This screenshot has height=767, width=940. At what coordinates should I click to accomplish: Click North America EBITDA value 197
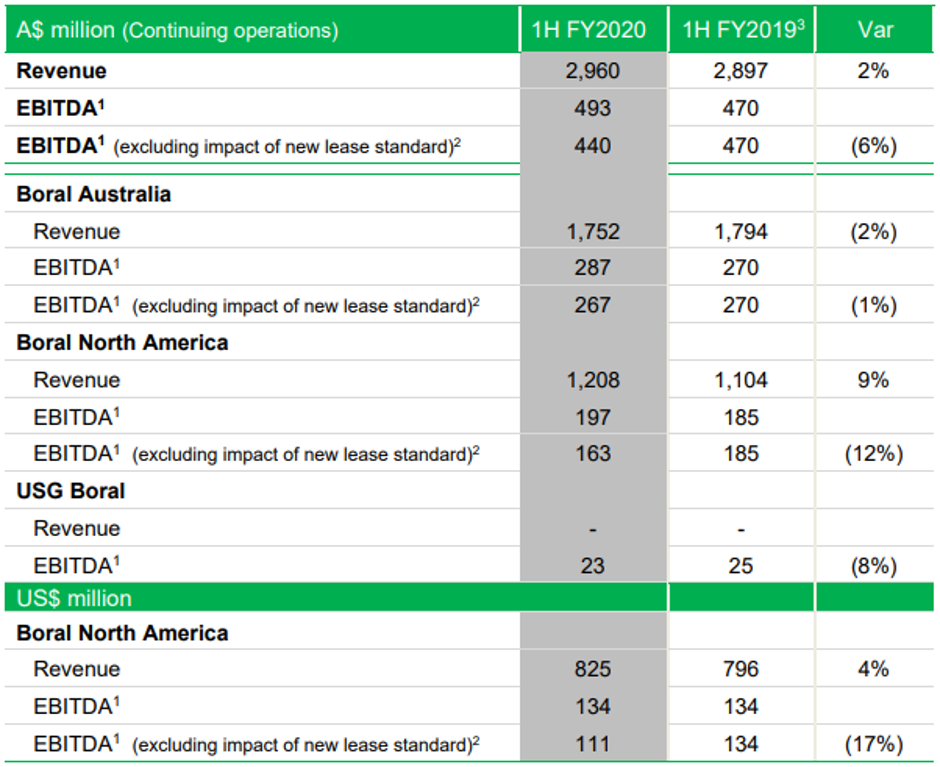point(592,417)
